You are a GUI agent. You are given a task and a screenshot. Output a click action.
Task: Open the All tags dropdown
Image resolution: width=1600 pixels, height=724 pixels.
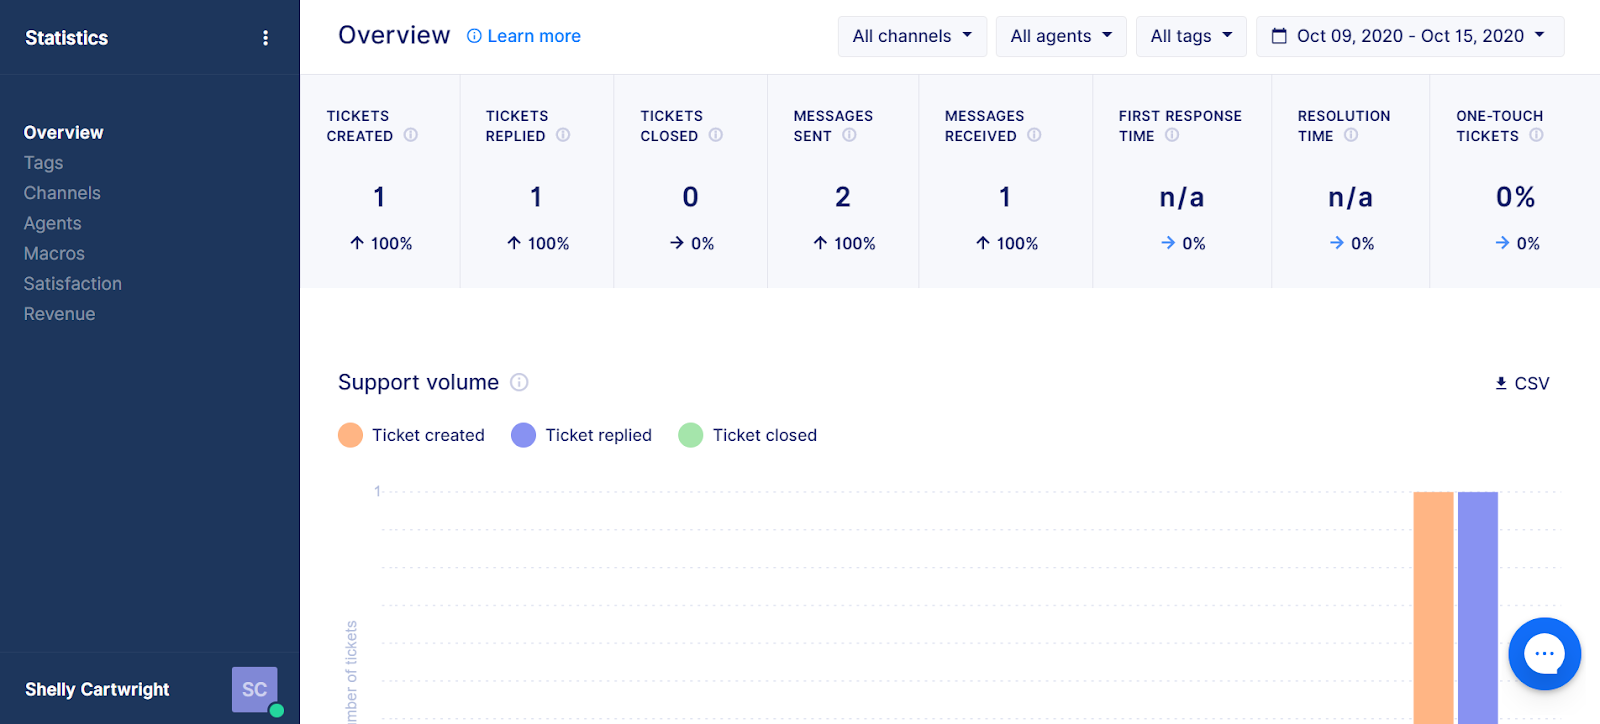pos(1191,36)
